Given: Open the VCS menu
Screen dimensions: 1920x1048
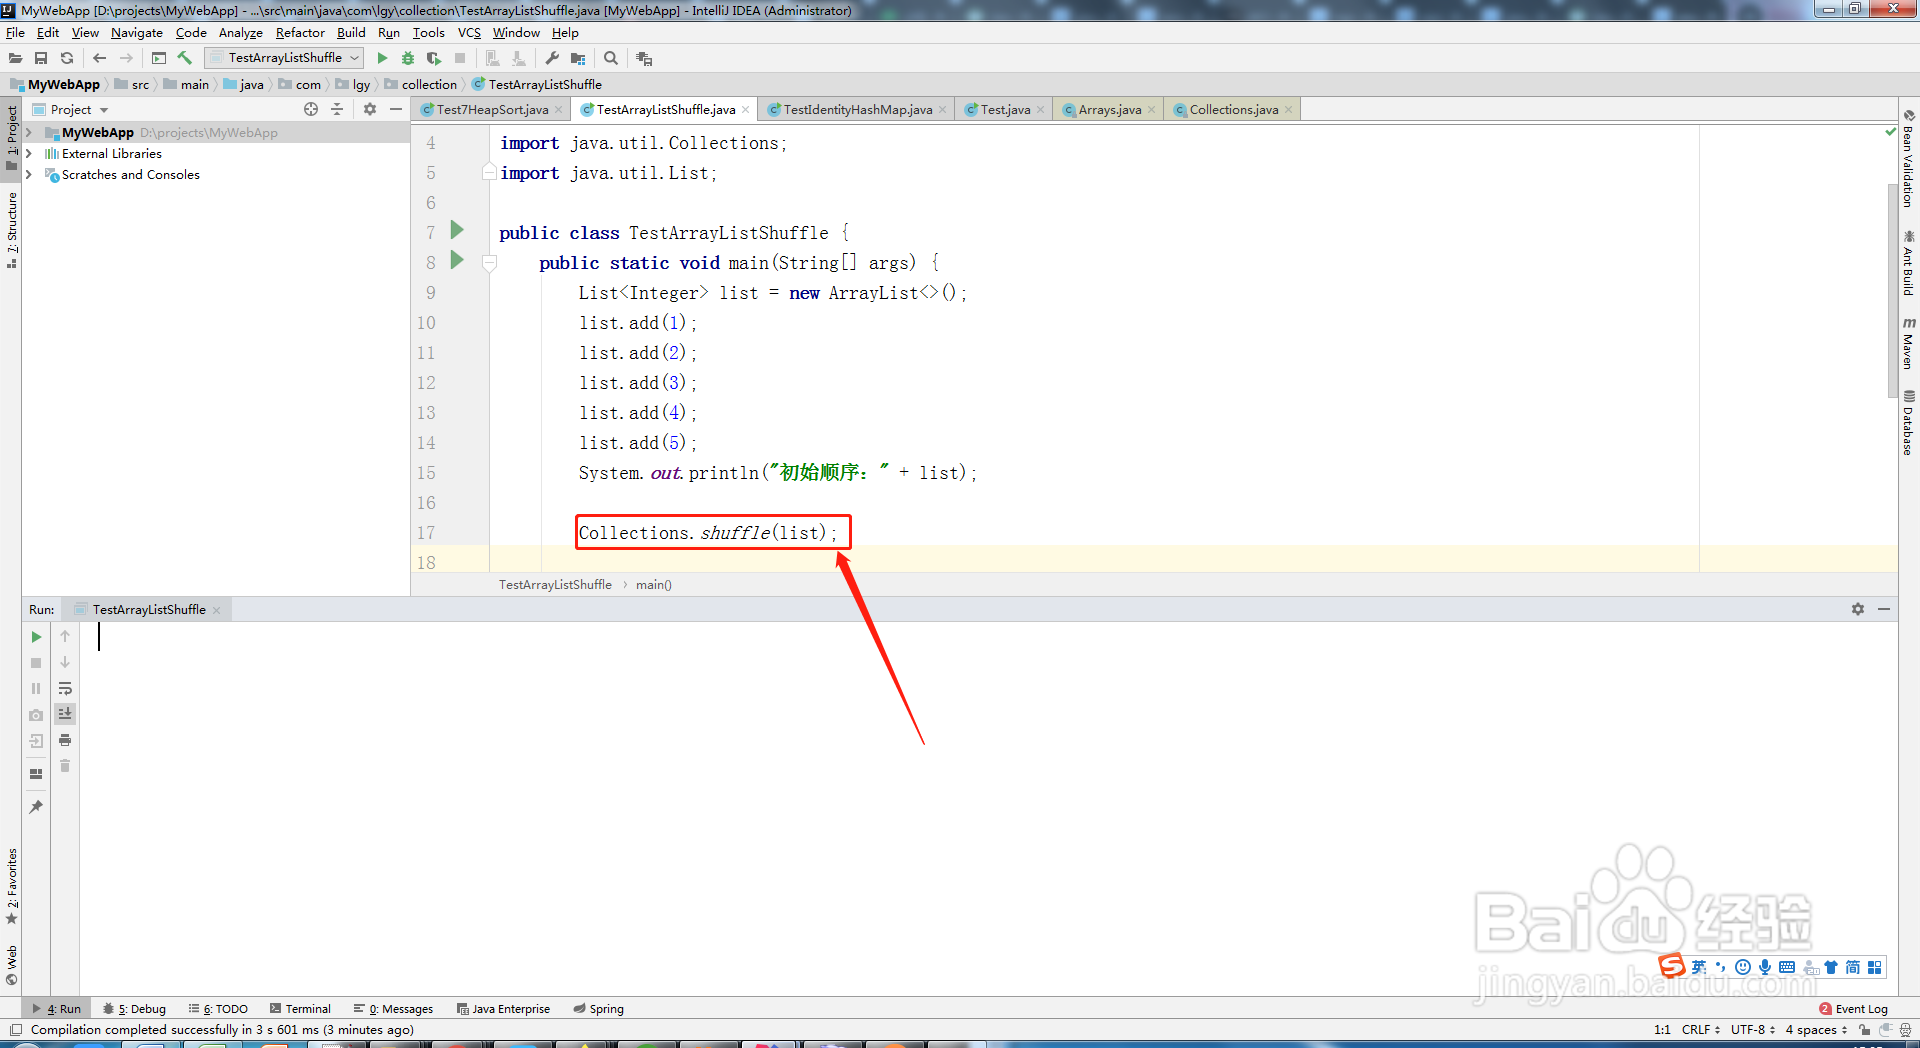Looking at the screenshot, I should click(x=469, y=32).
